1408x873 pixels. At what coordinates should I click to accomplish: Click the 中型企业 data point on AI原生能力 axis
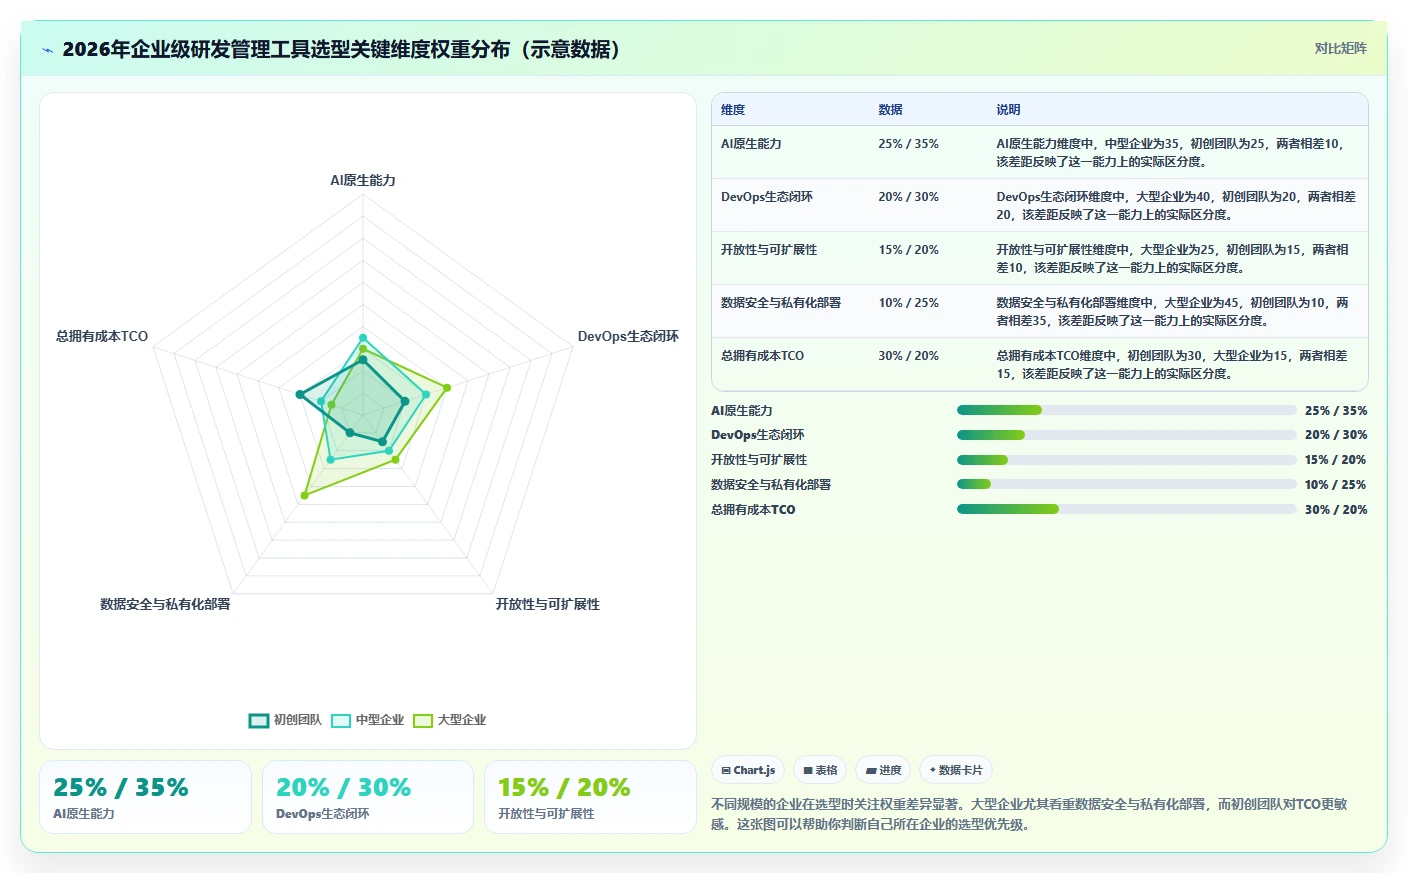pyautogui.click(x=363, y=338)
